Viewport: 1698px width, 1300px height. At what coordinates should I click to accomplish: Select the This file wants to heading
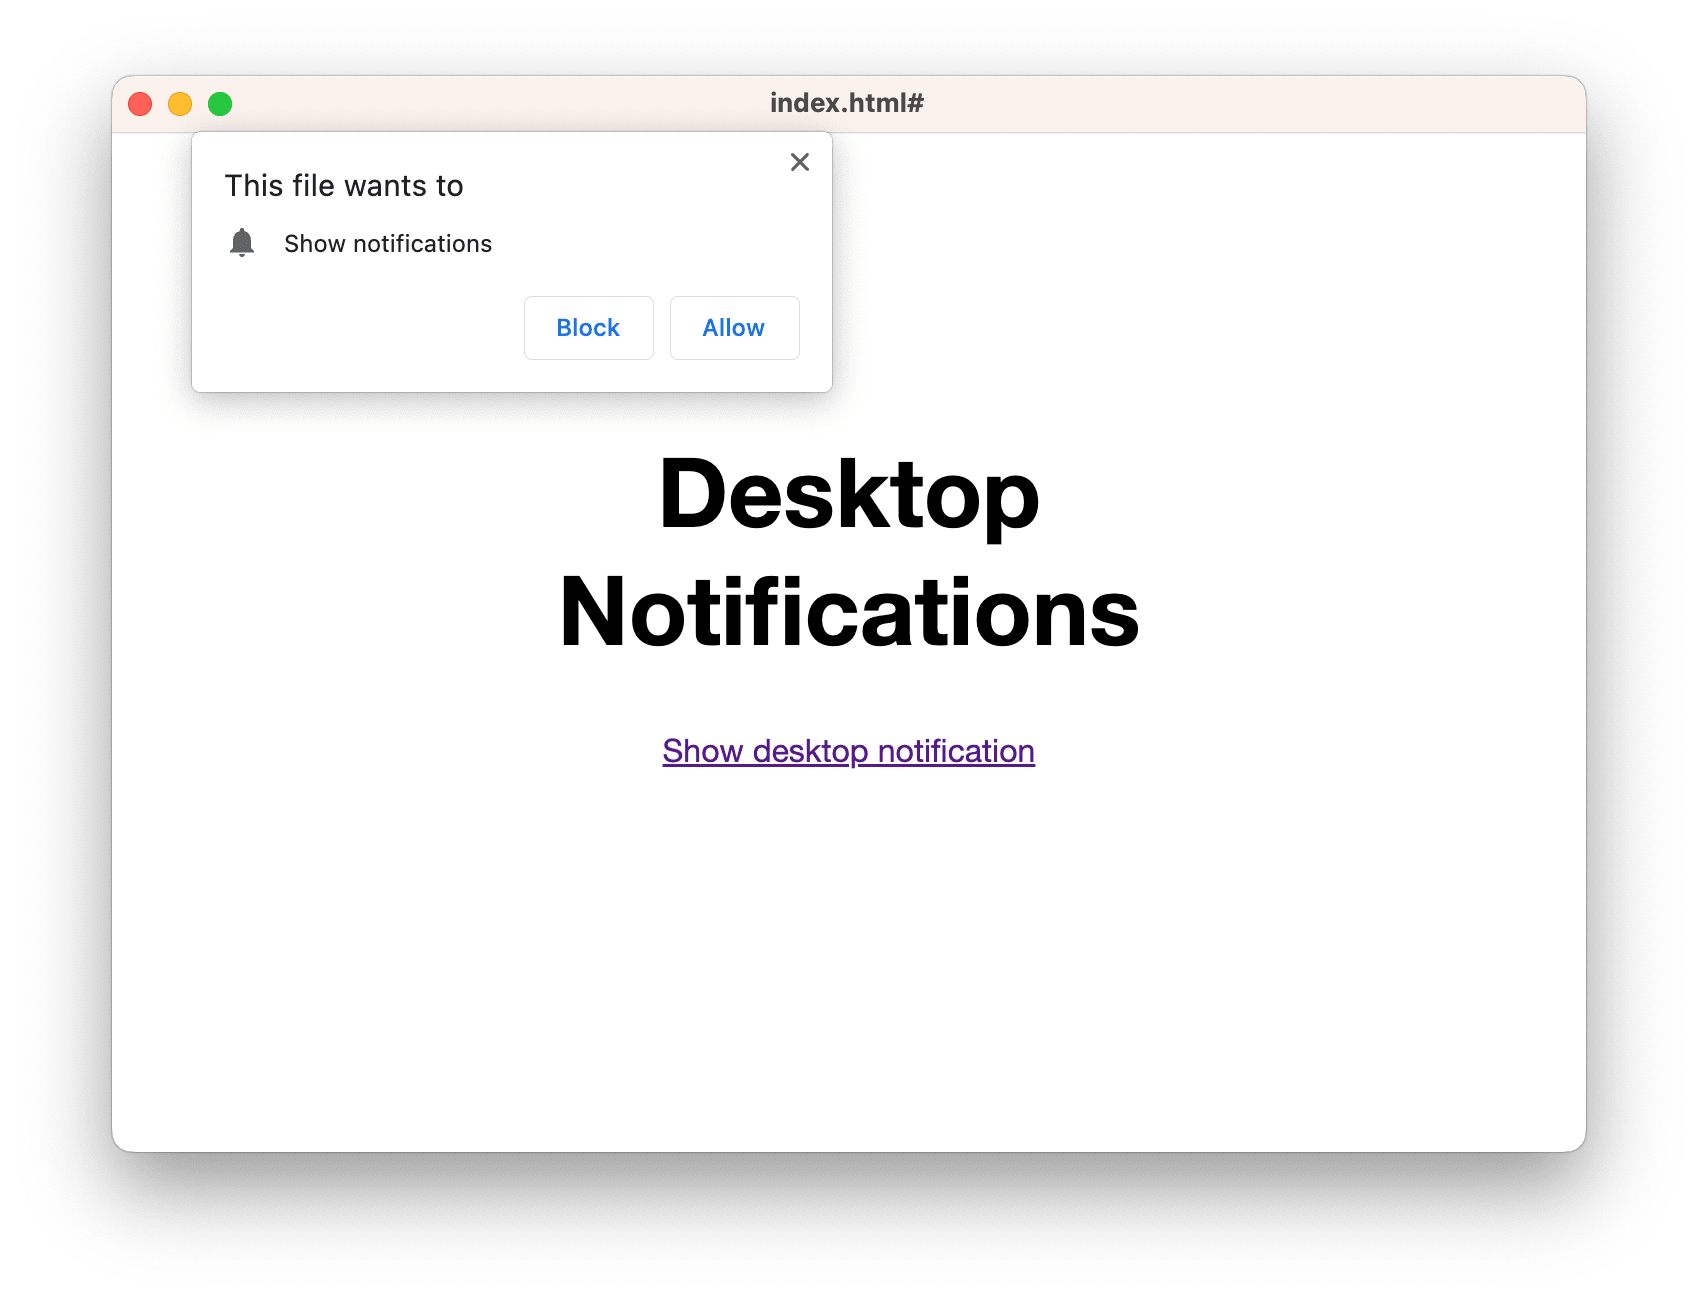click(344, 185)
